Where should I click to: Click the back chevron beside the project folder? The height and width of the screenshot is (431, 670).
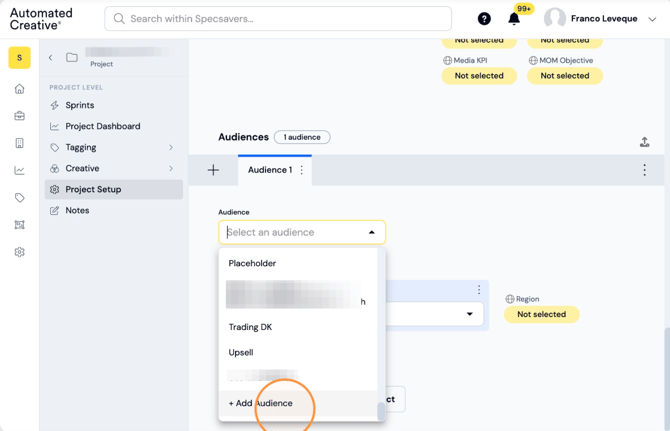(50, 57)
